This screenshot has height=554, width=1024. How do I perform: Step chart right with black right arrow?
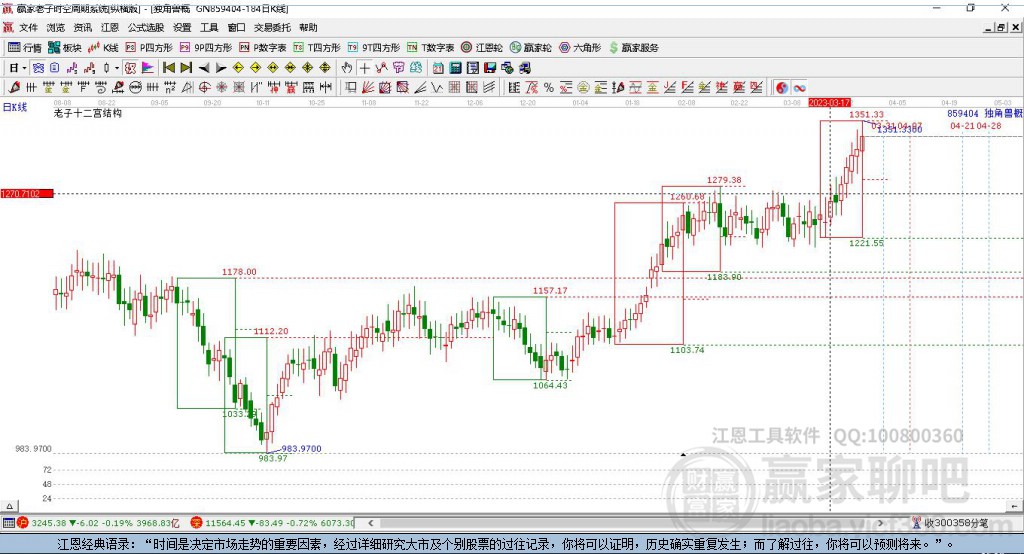coord(221,68)
